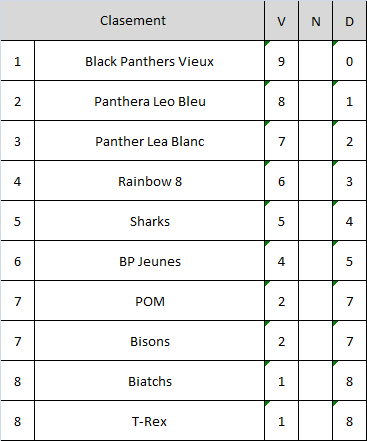Click victories cell of Rainbow 8 row
Image resolution: width=367 pixels, height=441 pixels.
(x=281, y=181)
